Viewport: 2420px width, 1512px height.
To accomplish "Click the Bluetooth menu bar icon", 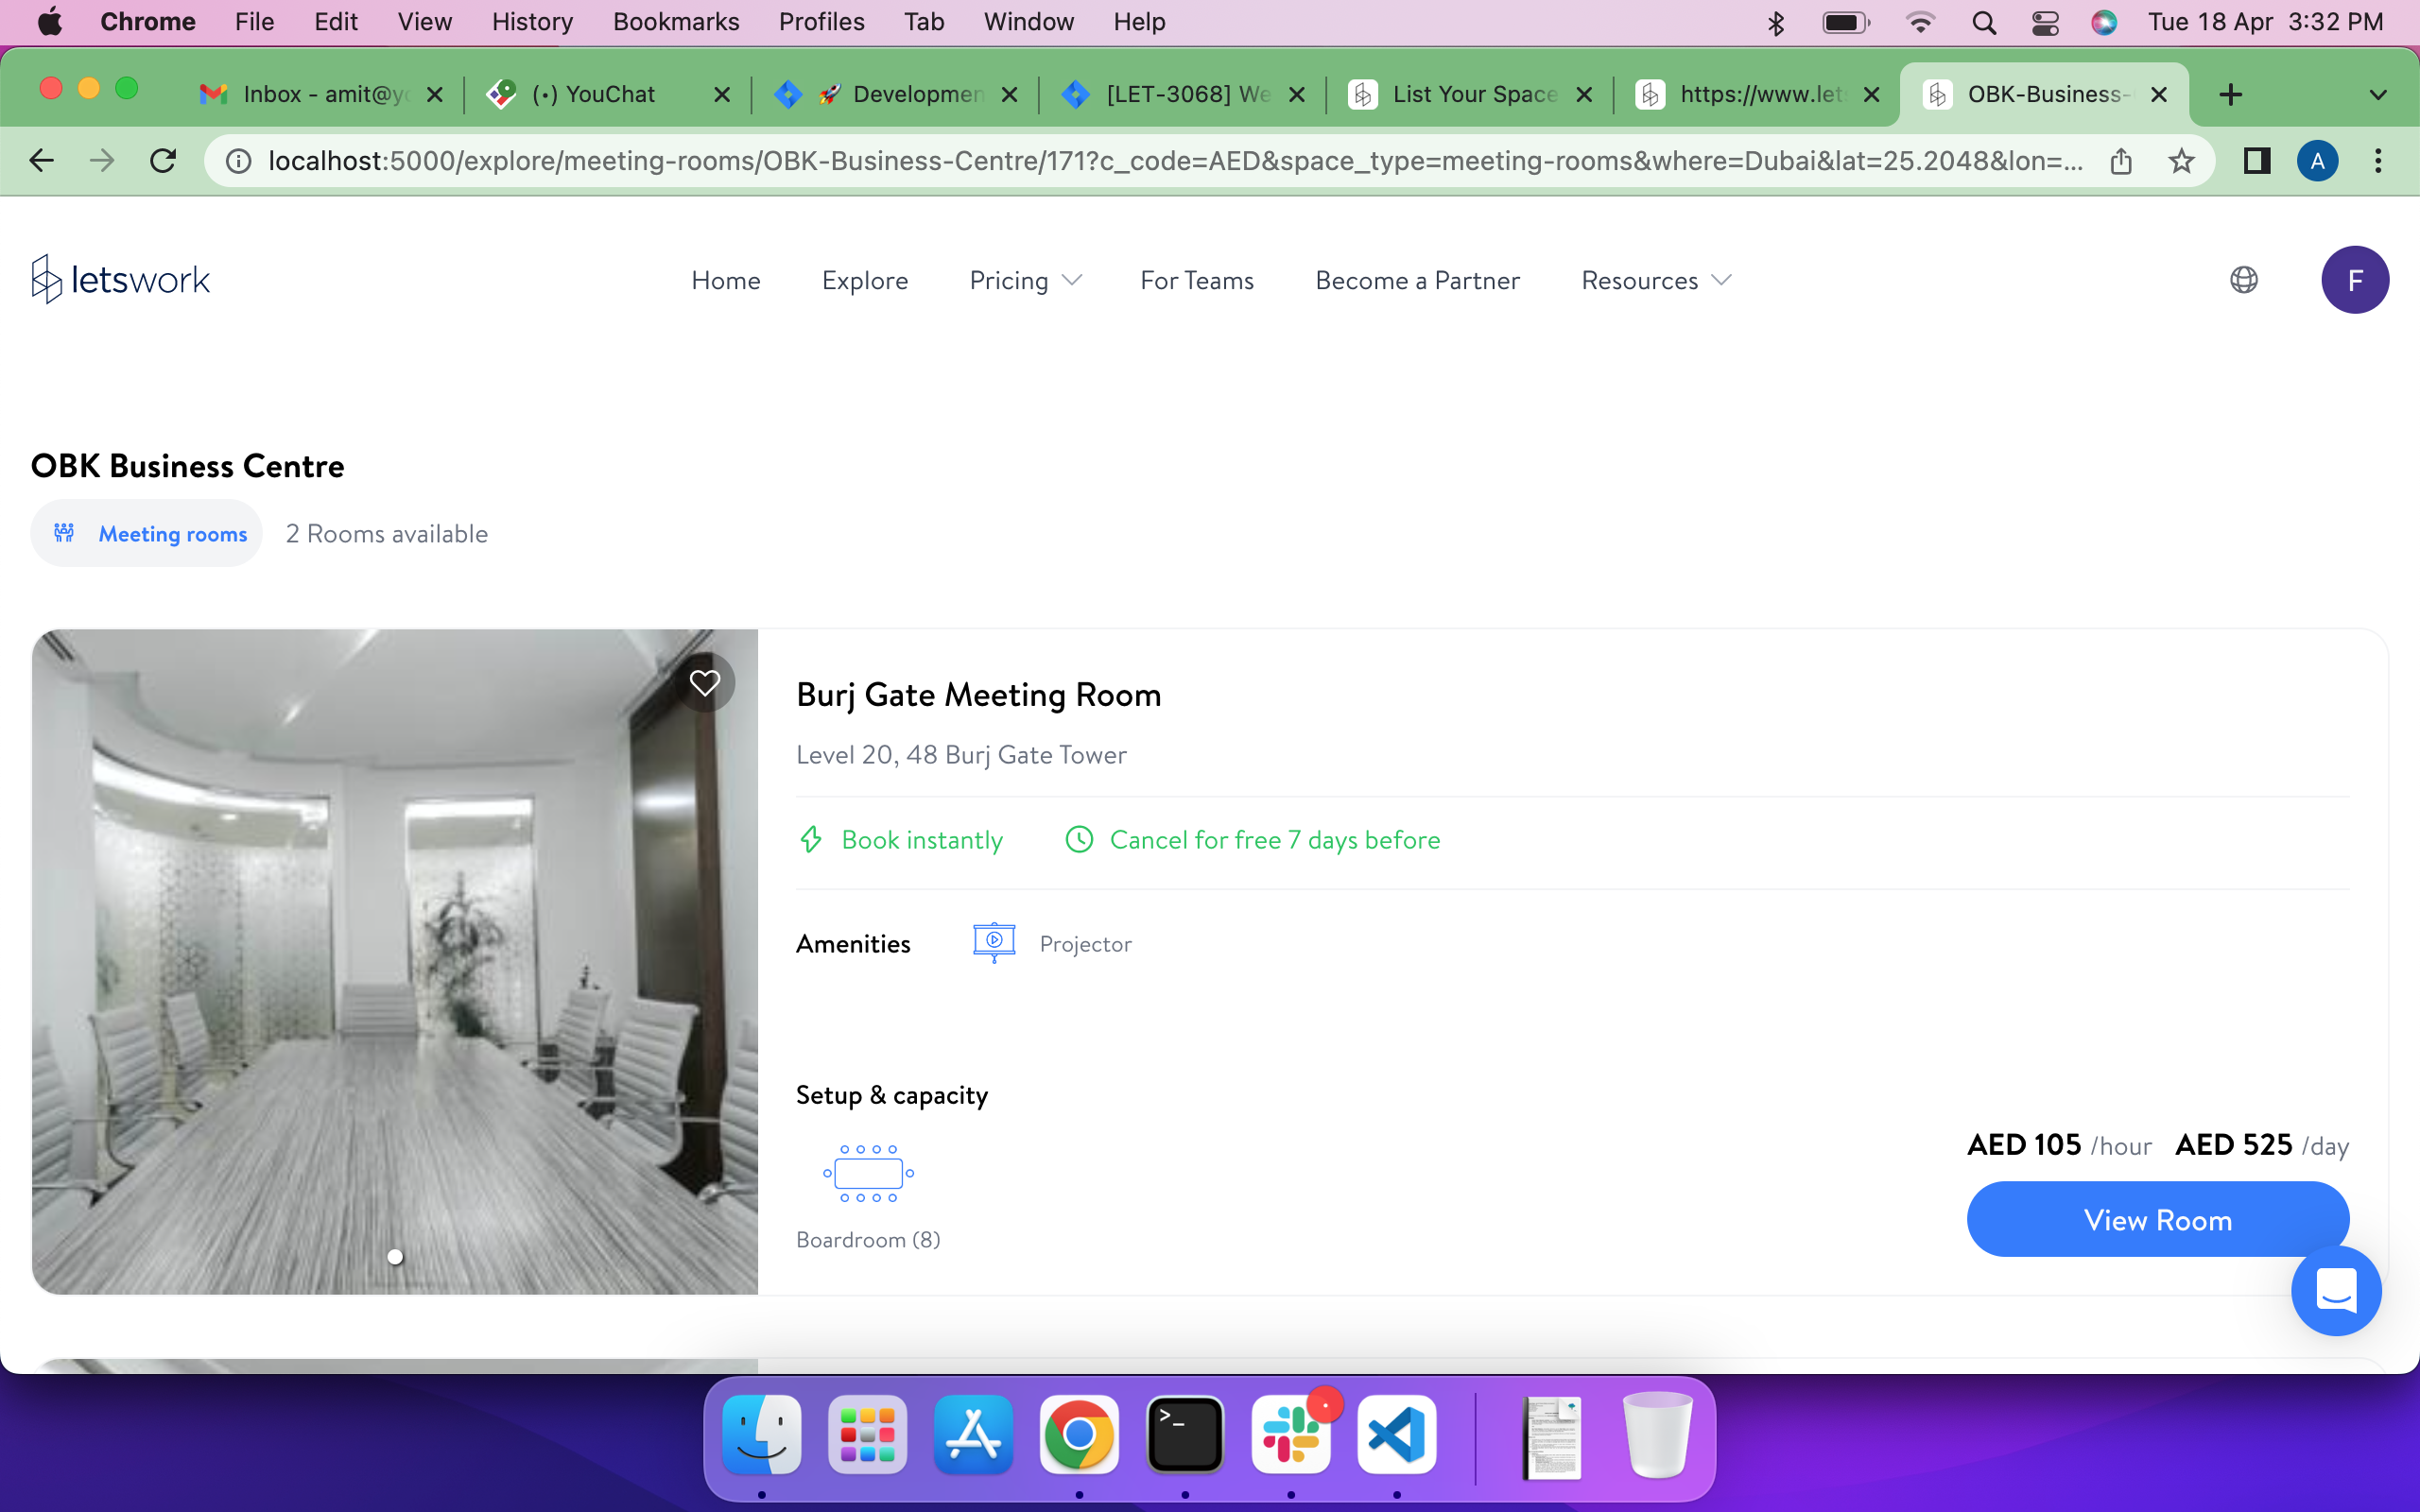I will tap(1776, 22).
